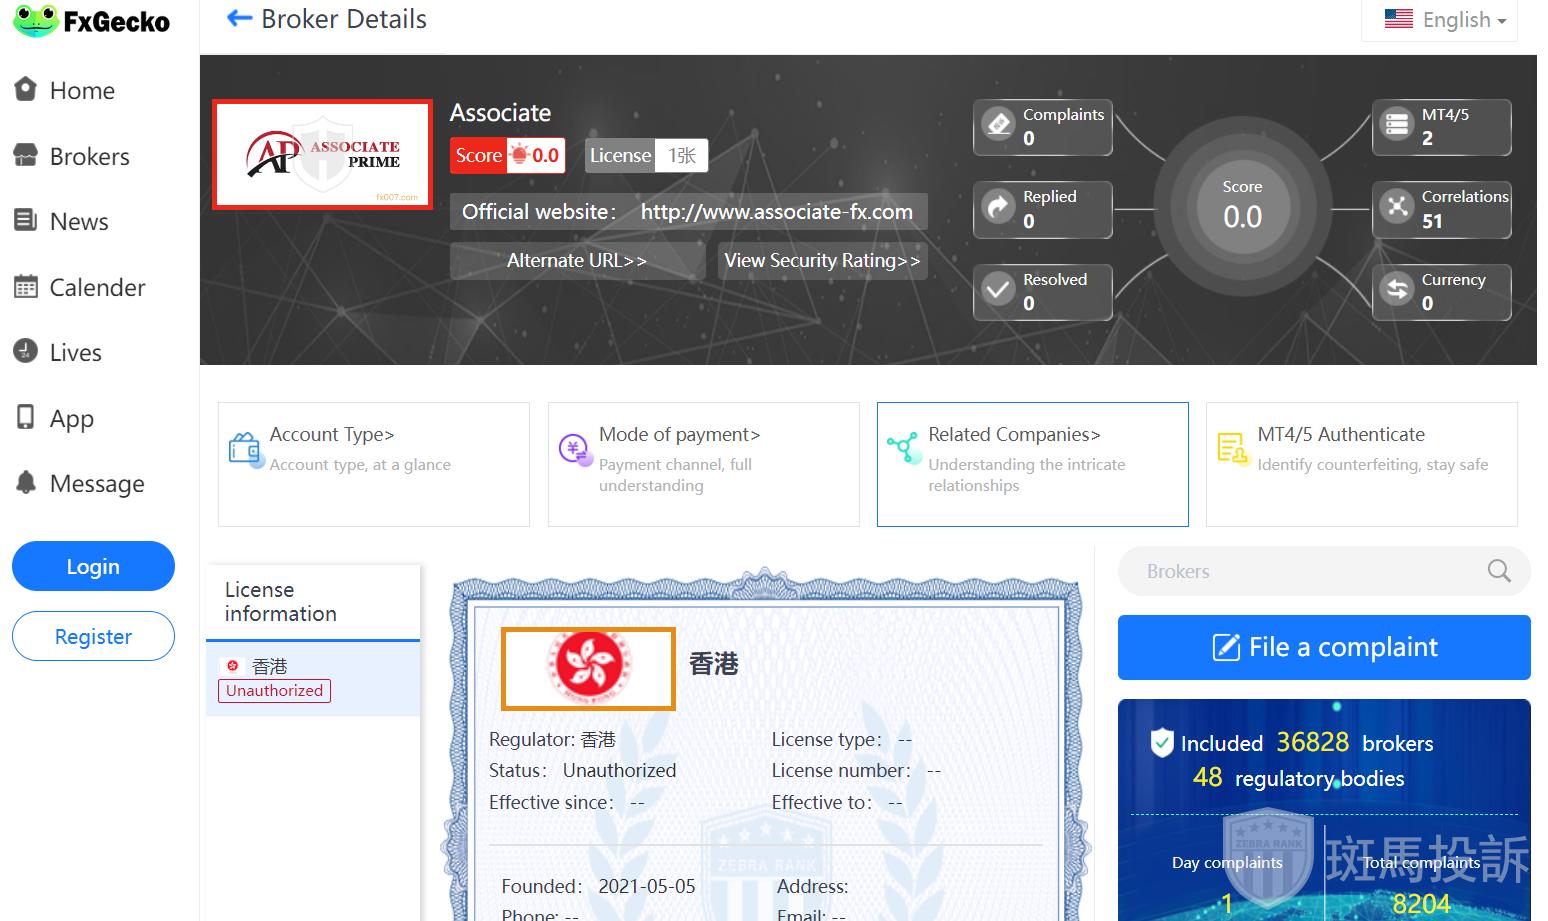Open the English language dropdown
1548x921 pixels.
point(1444,20)
